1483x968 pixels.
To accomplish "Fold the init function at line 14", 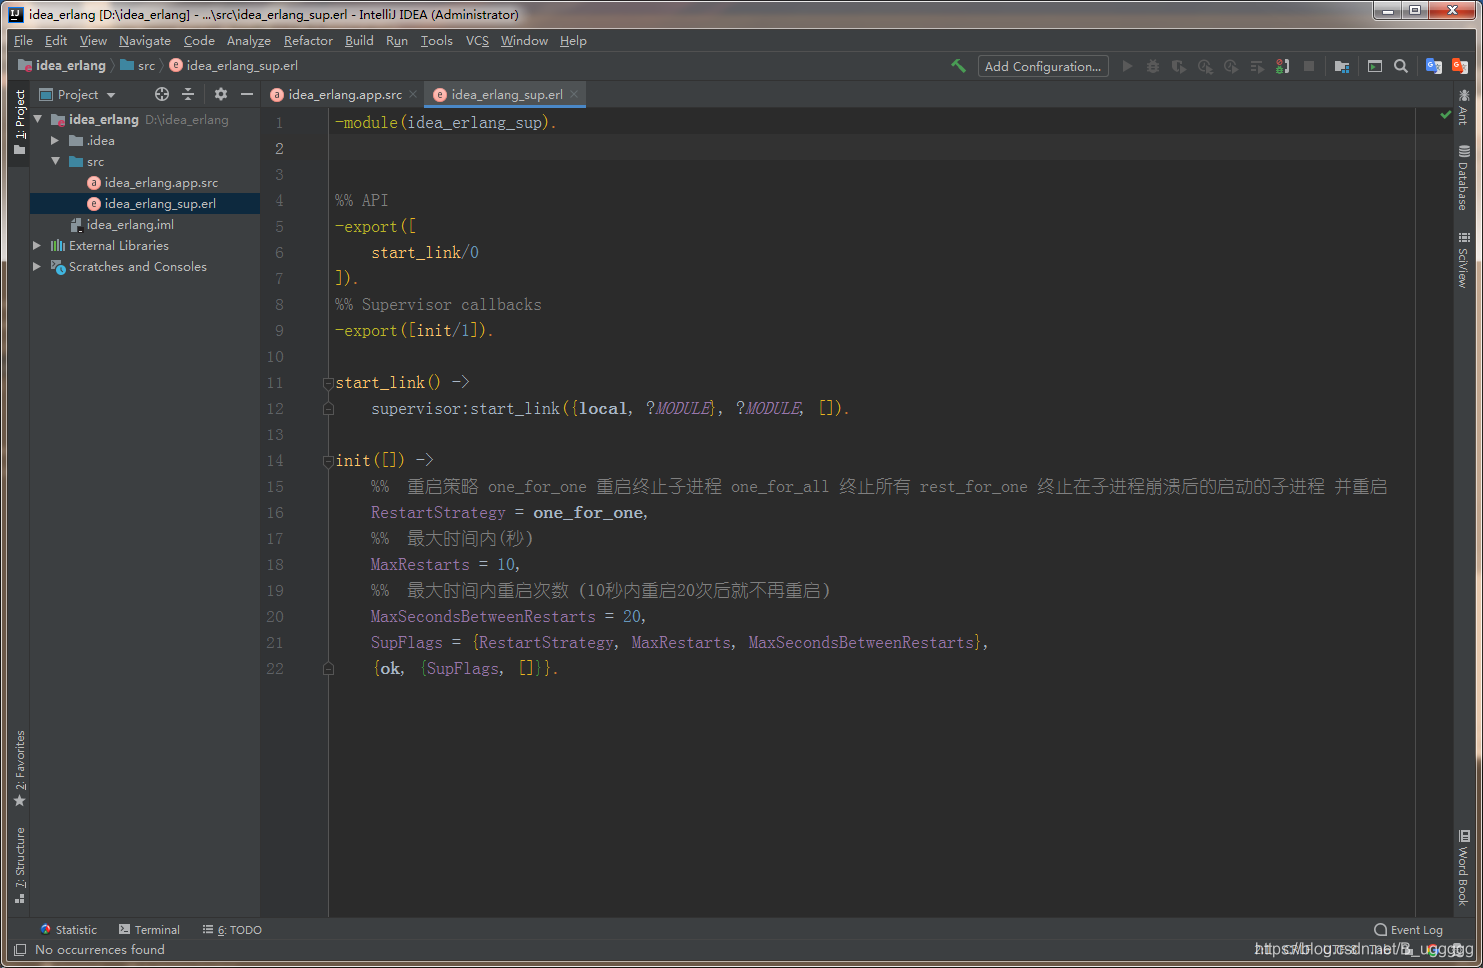I will pos(328,461).
